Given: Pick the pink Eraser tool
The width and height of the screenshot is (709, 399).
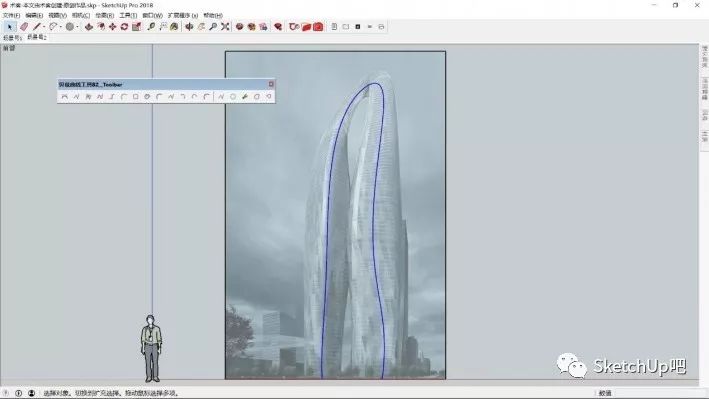Looking at the screenshot, I should [x=24, y=27].
